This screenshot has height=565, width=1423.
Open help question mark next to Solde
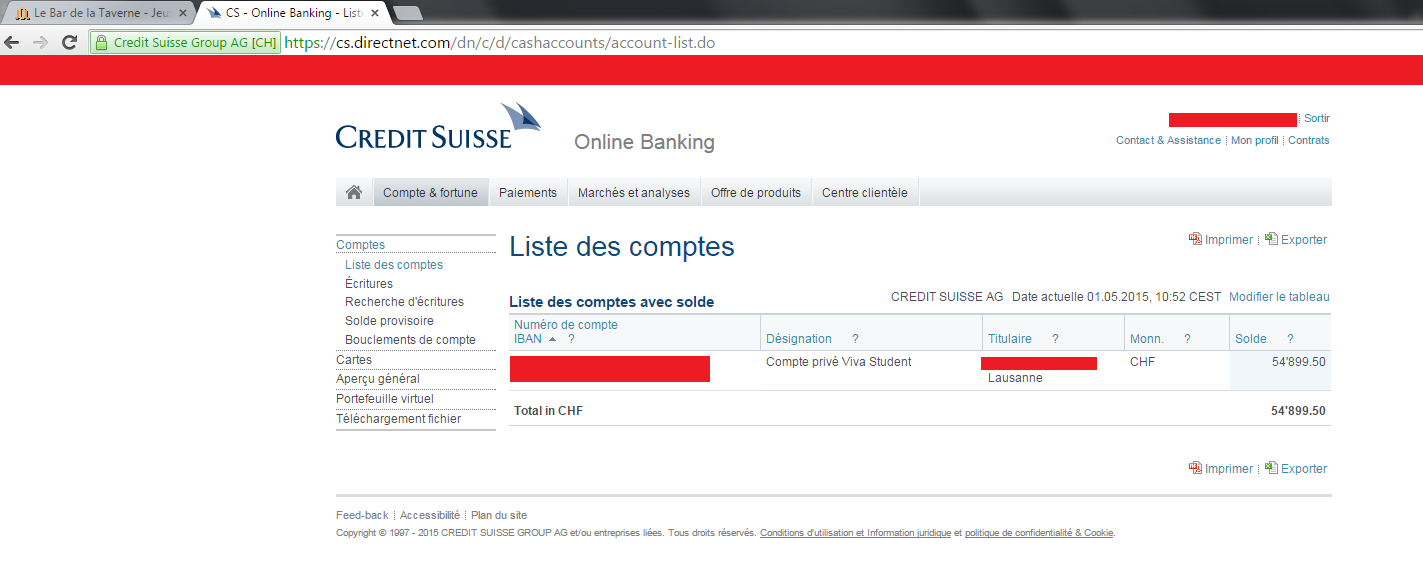coord(1290,339)
